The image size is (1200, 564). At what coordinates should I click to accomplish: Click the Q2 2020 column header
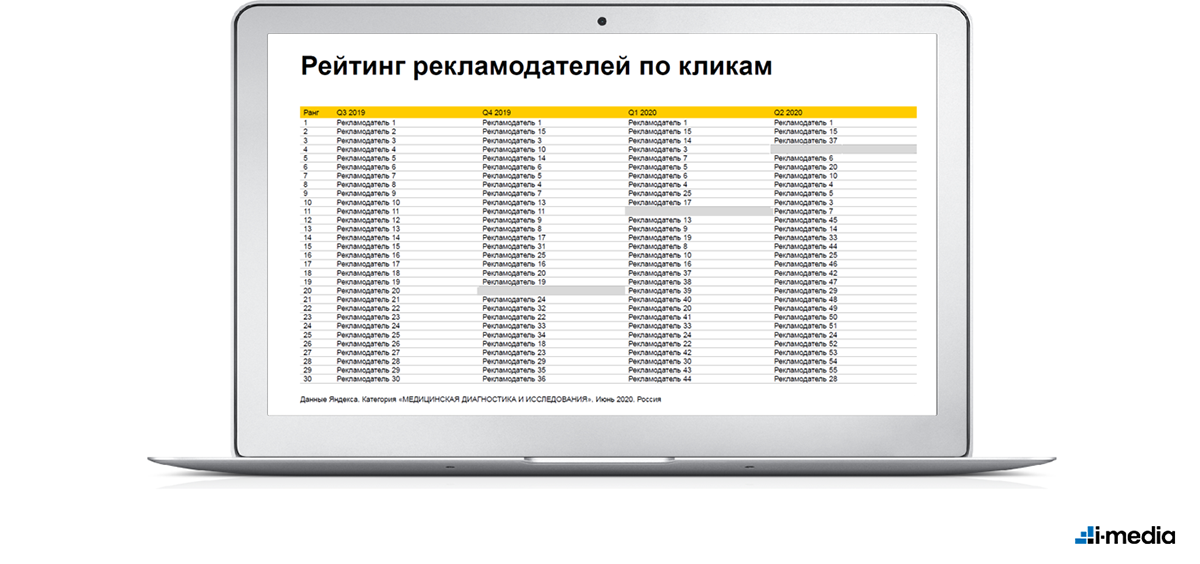[789, 113]
